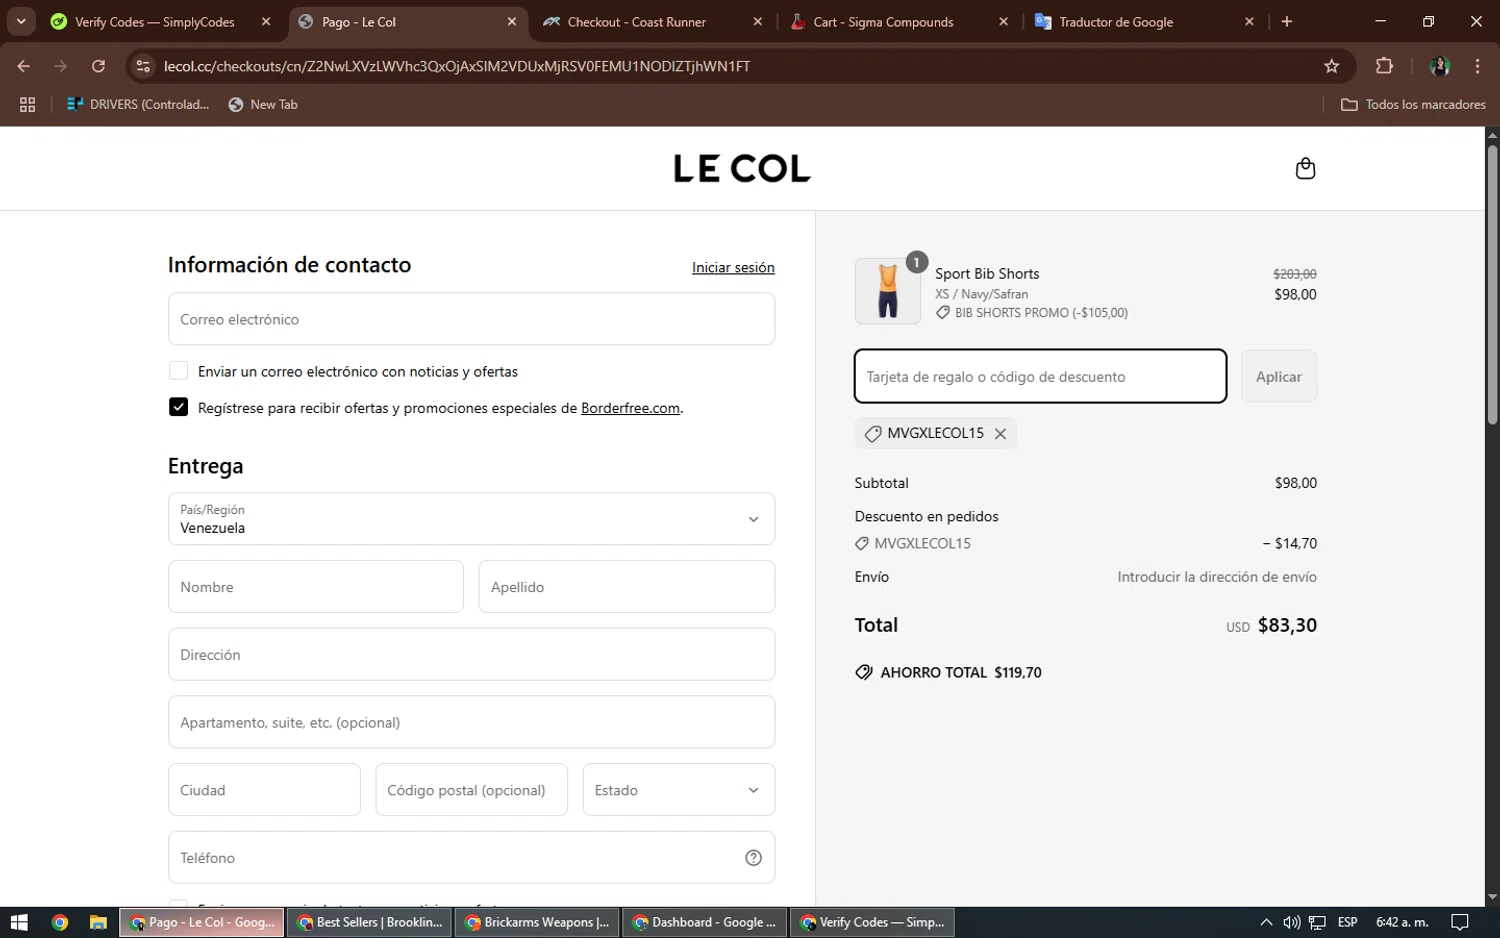
Task: Open the Estado dropdown
Action: tap(679, 790)
